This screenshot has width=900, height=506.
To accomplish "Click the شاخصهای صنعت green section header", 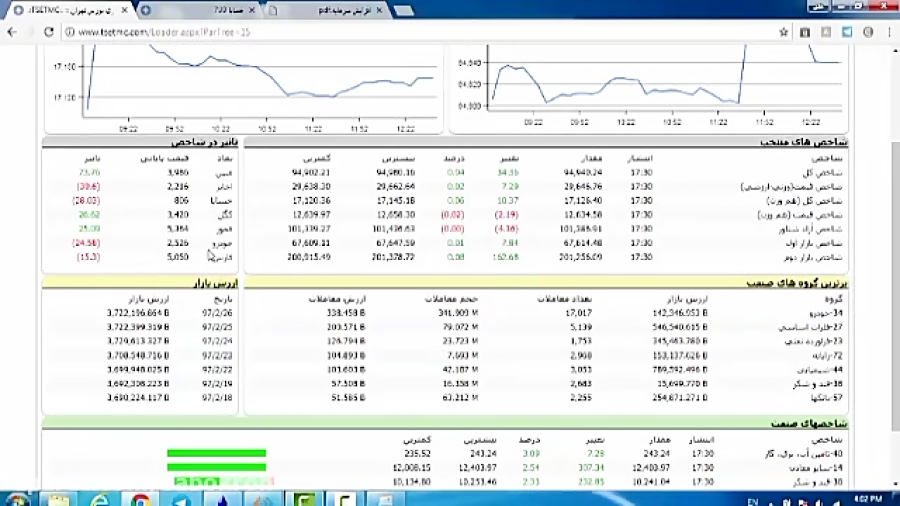I will [809, 424].
